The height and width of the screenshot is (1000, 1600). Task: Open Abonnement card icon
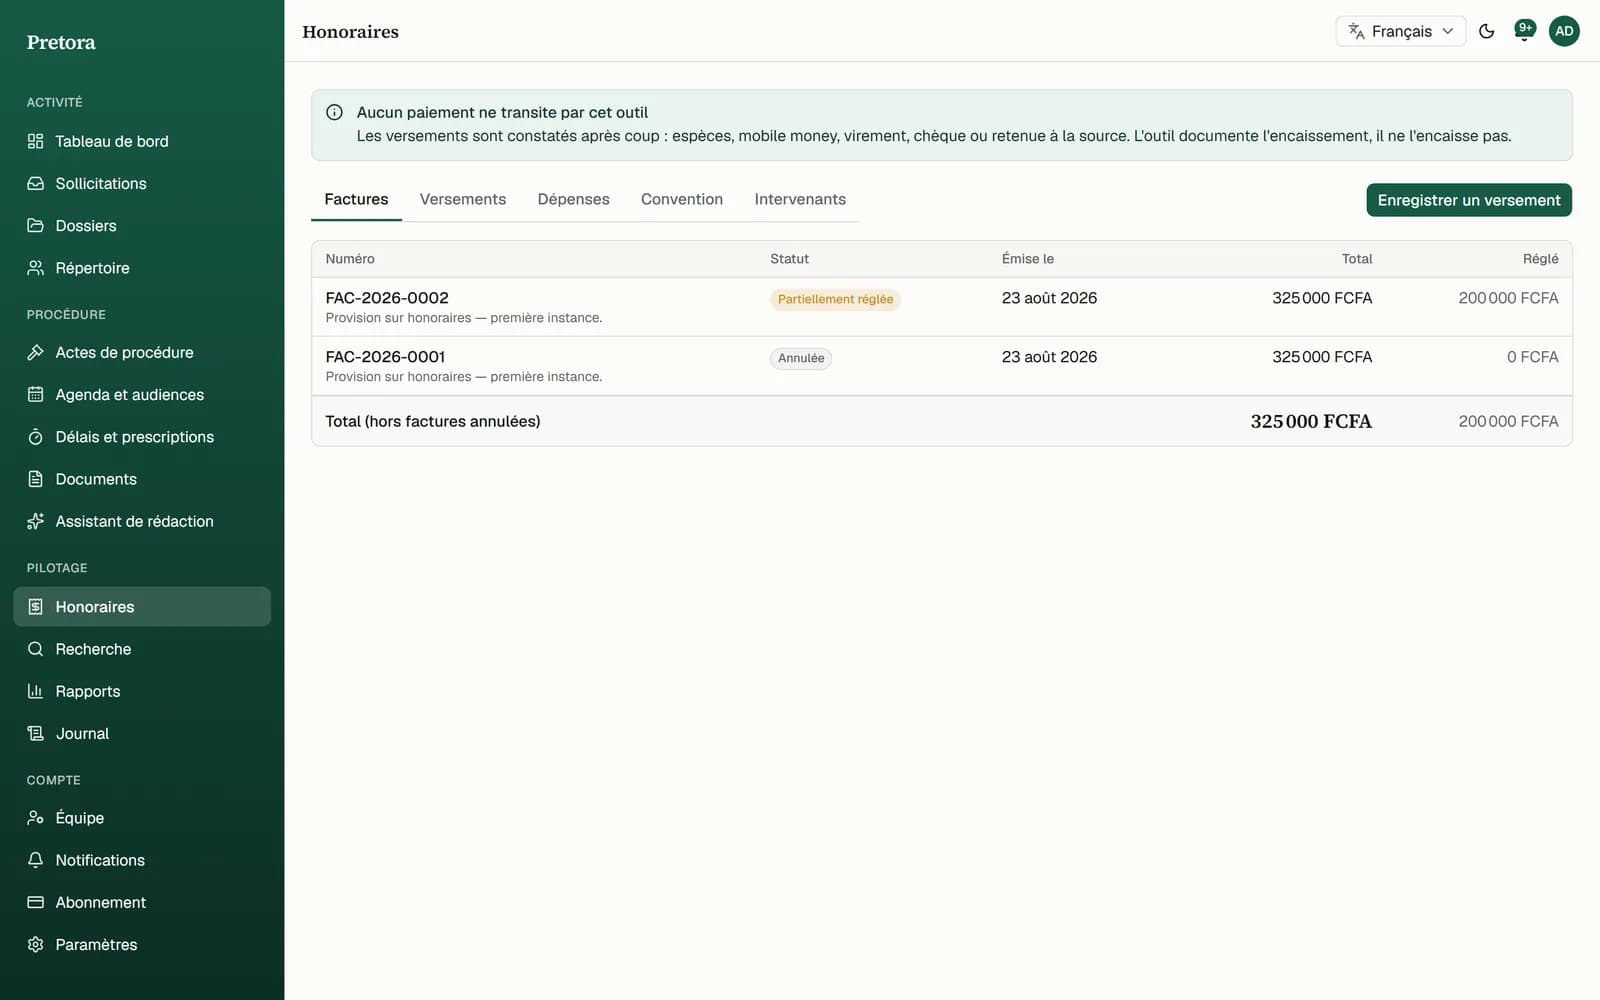[35, 902]
